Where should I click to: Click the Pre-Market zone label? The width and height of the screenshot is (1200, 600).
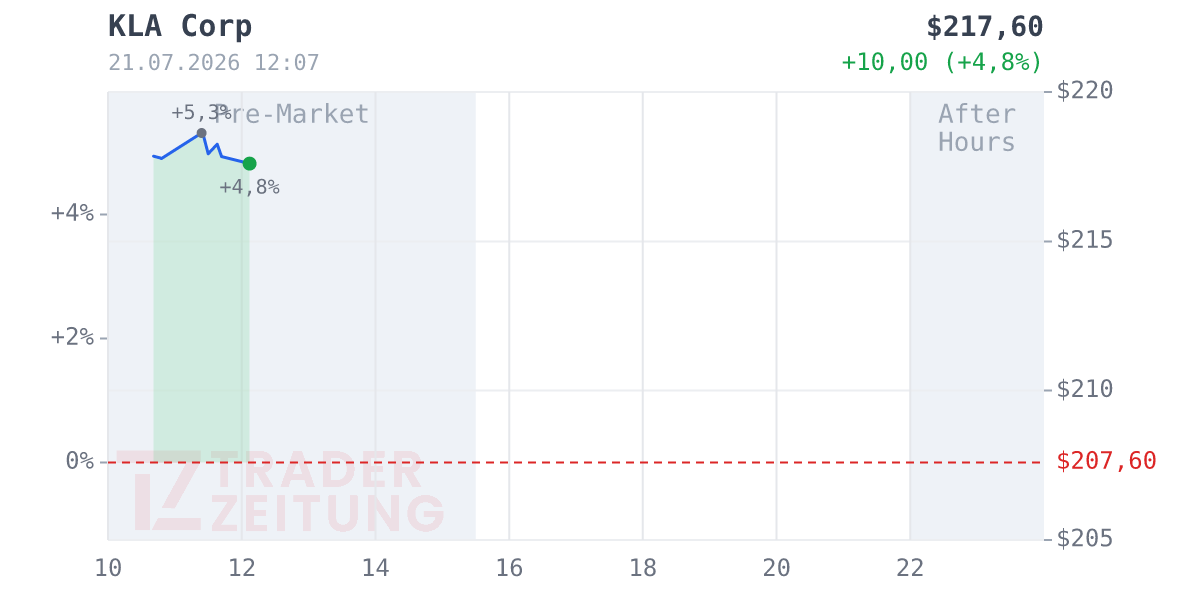tap(292, 114)
